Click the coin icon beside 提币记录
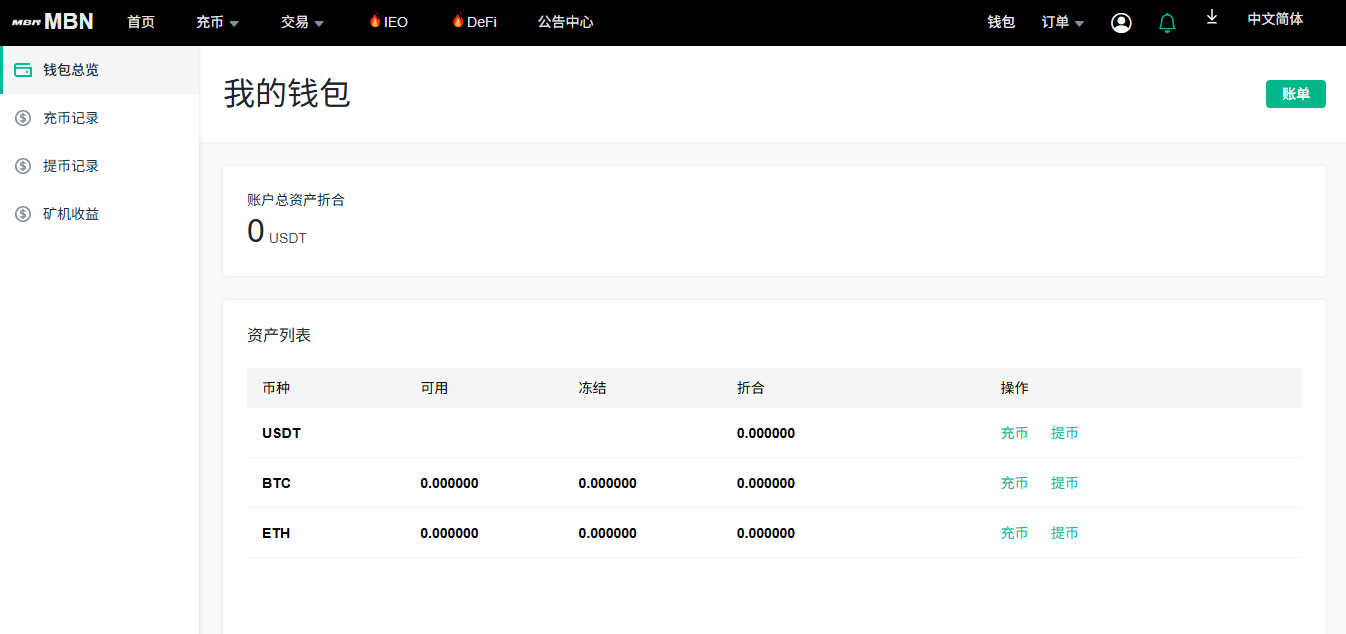This screenshot has width=1346, height=634. (x=23, y=166)
